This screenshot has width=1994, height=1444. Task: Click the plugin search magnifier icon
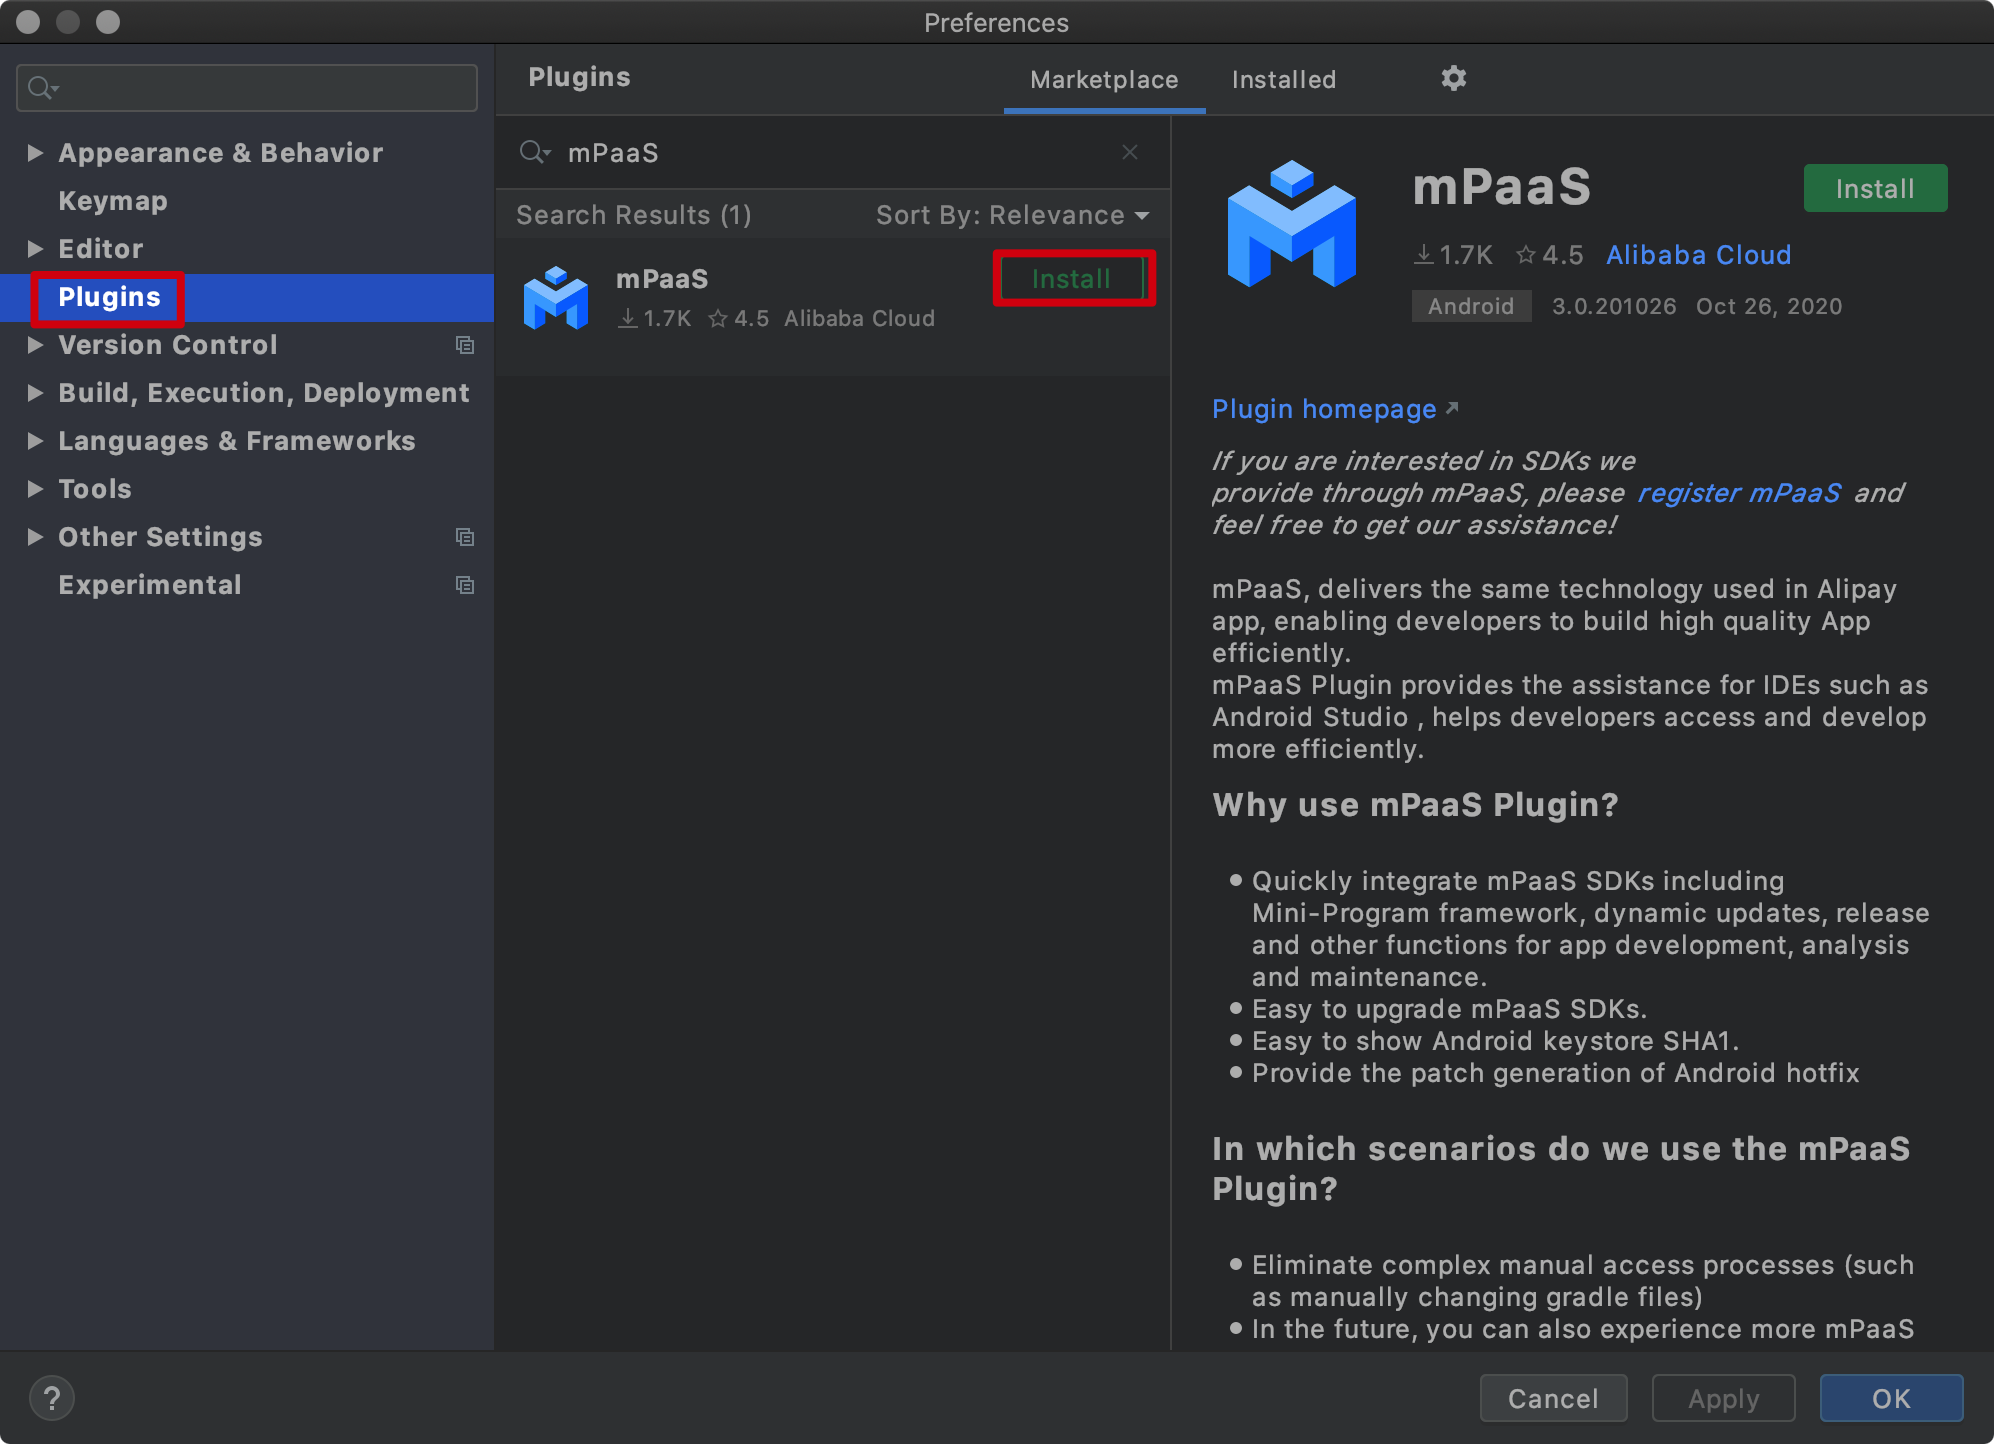(534, 152)
